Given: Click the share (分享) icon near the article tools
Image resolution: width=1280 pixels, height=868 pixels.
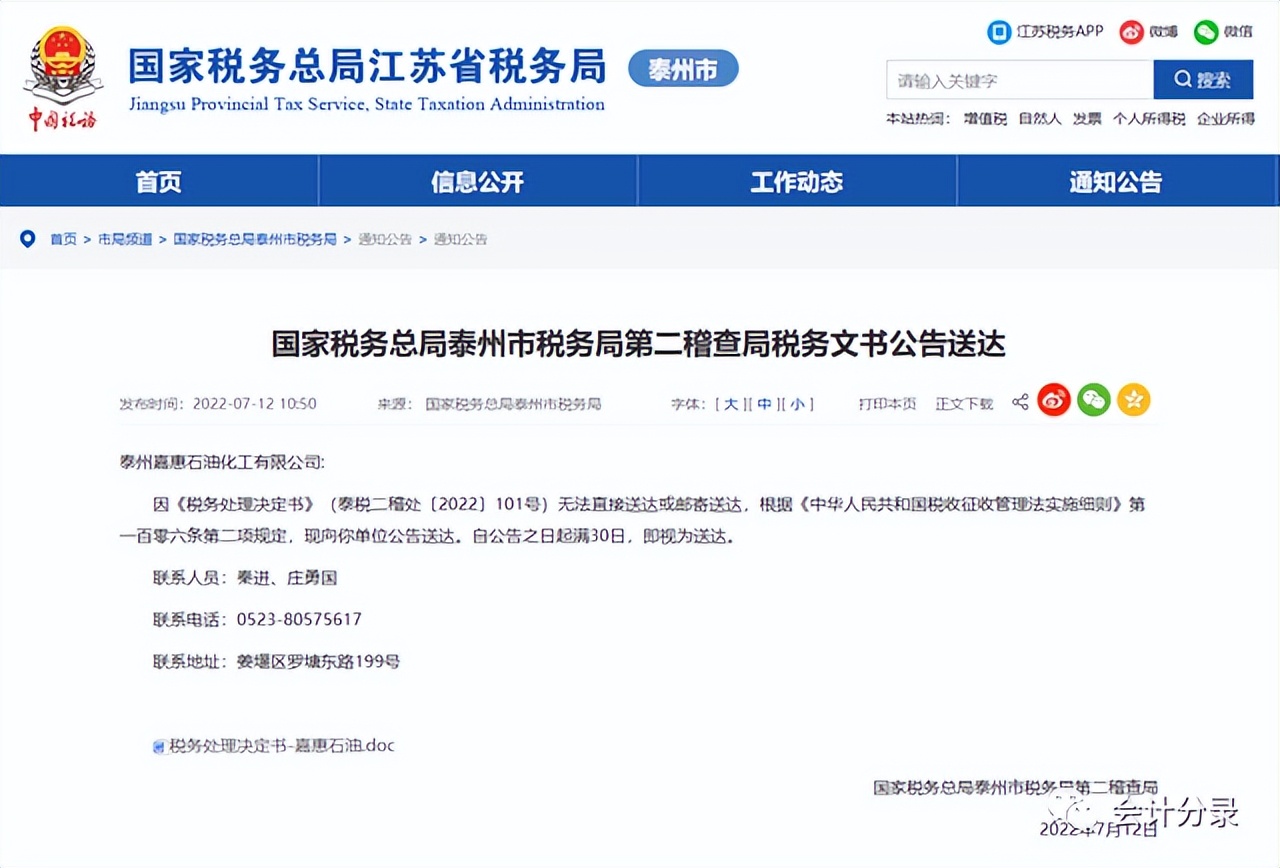Looking at the screenshot, I should point(1019,399).
